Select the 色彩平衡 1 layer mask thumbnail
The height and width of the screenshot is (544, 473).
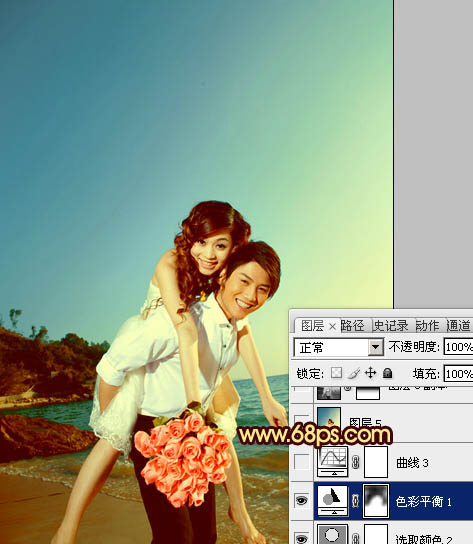(x=376, y=501)
